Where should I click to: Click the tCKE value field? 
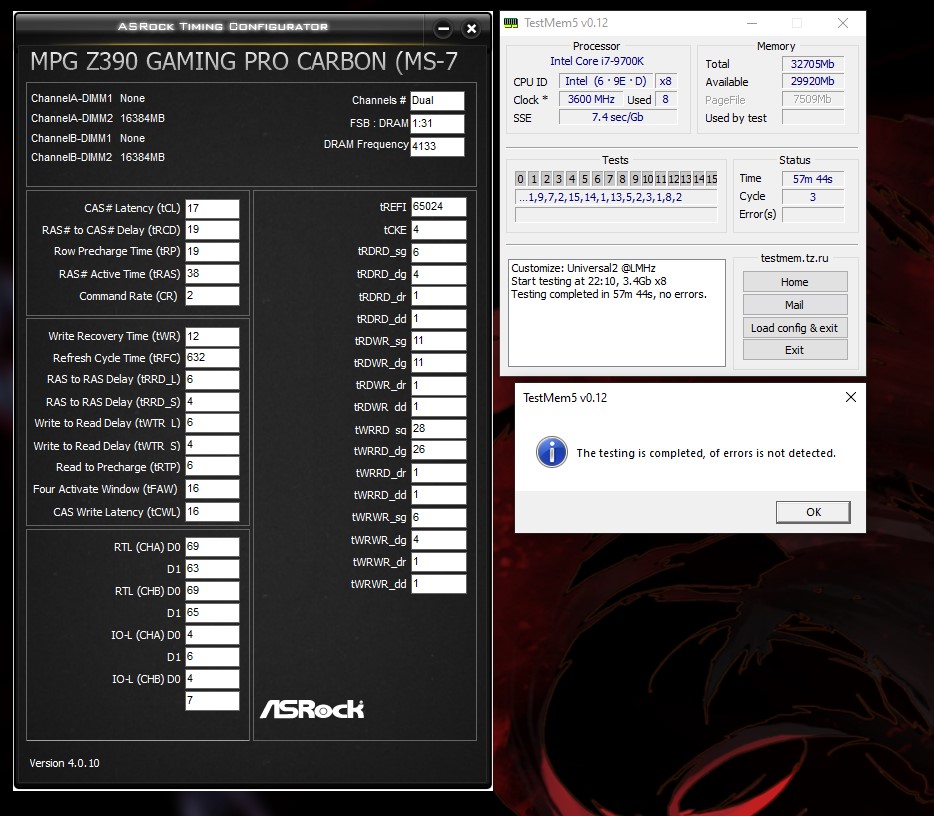tap(438, 230)
